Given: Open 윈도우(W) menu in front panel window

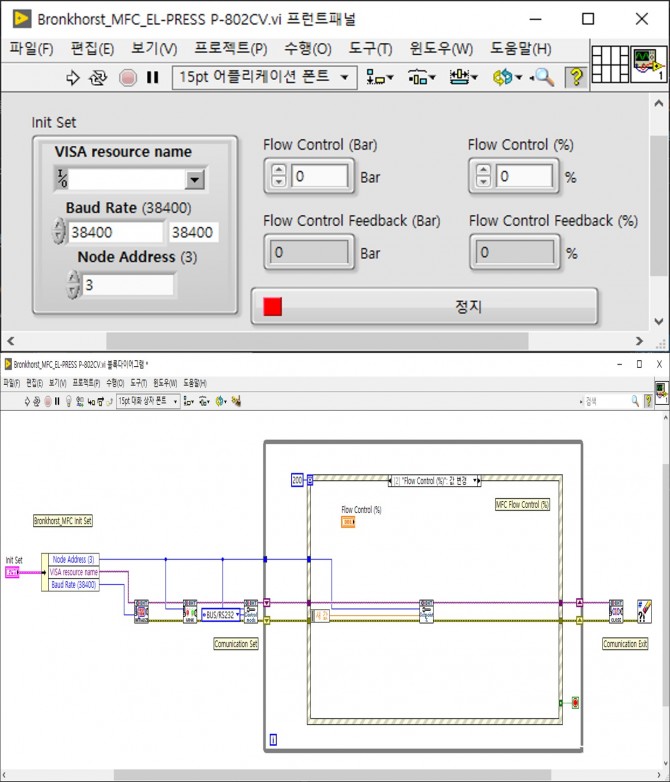Looking at the screenshot, I should [x=441, y=49].
